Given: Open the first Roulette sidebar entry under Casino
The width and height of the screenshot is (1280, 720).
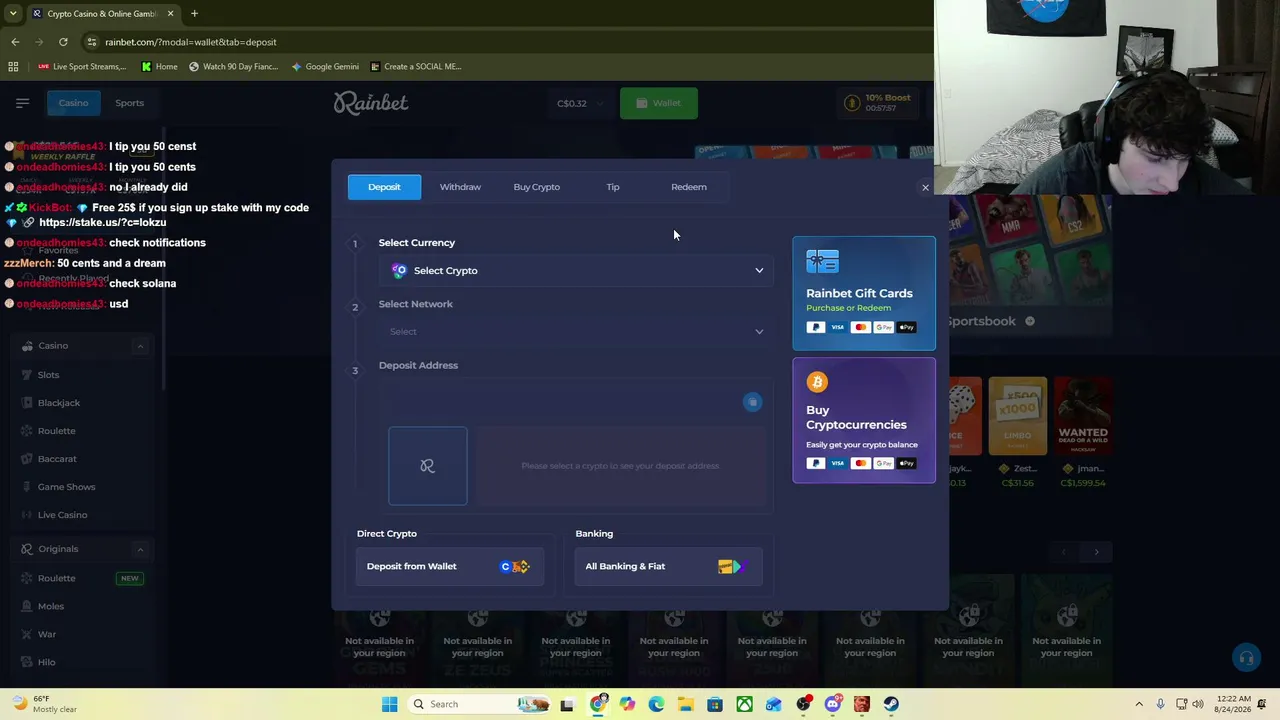Looking at the screenshot, I should 56,431.
